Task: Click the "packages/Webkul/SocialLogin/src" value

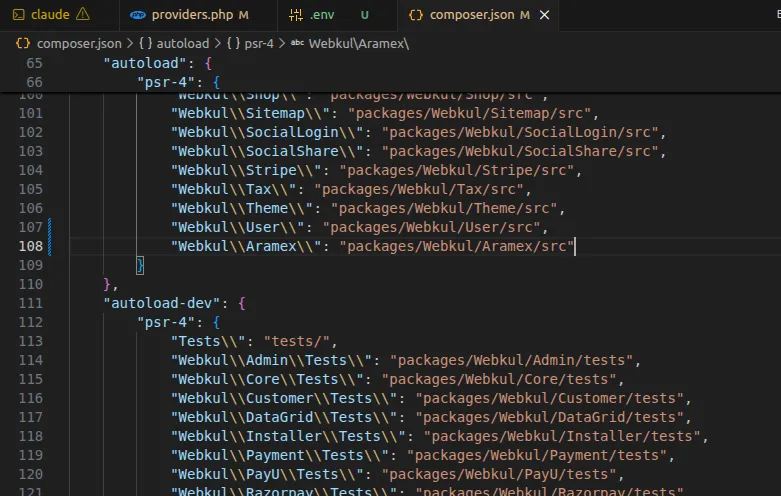Action: [520, 132]
